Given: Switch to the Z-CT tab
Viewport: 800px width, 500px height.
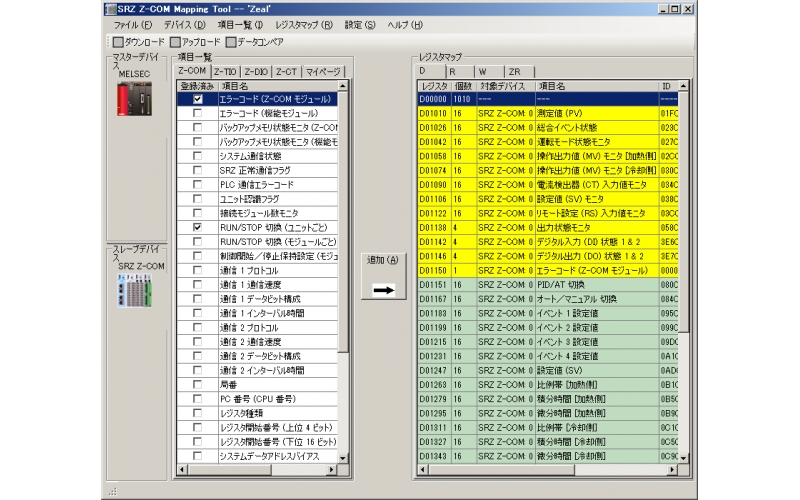Looking at the screenshot, I should pyautogui.click(x=286, y=72).
